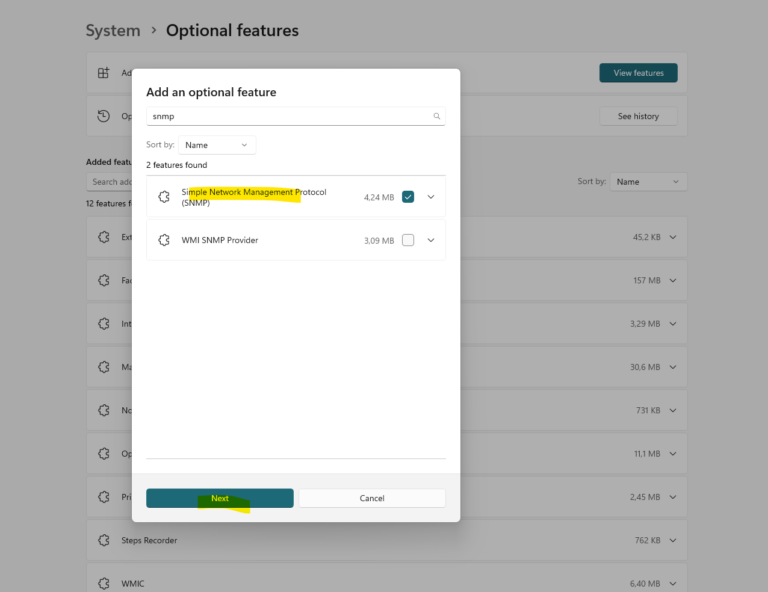
Task: Click the Next button
Action: 220,498
